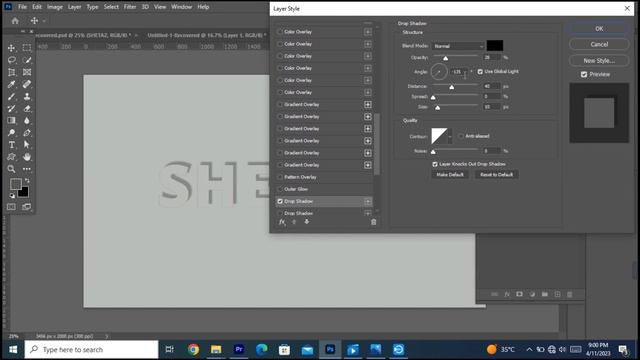Open the drop shadow black color swatch
This screenshot has height=360, width=640.
pos(495,46)
